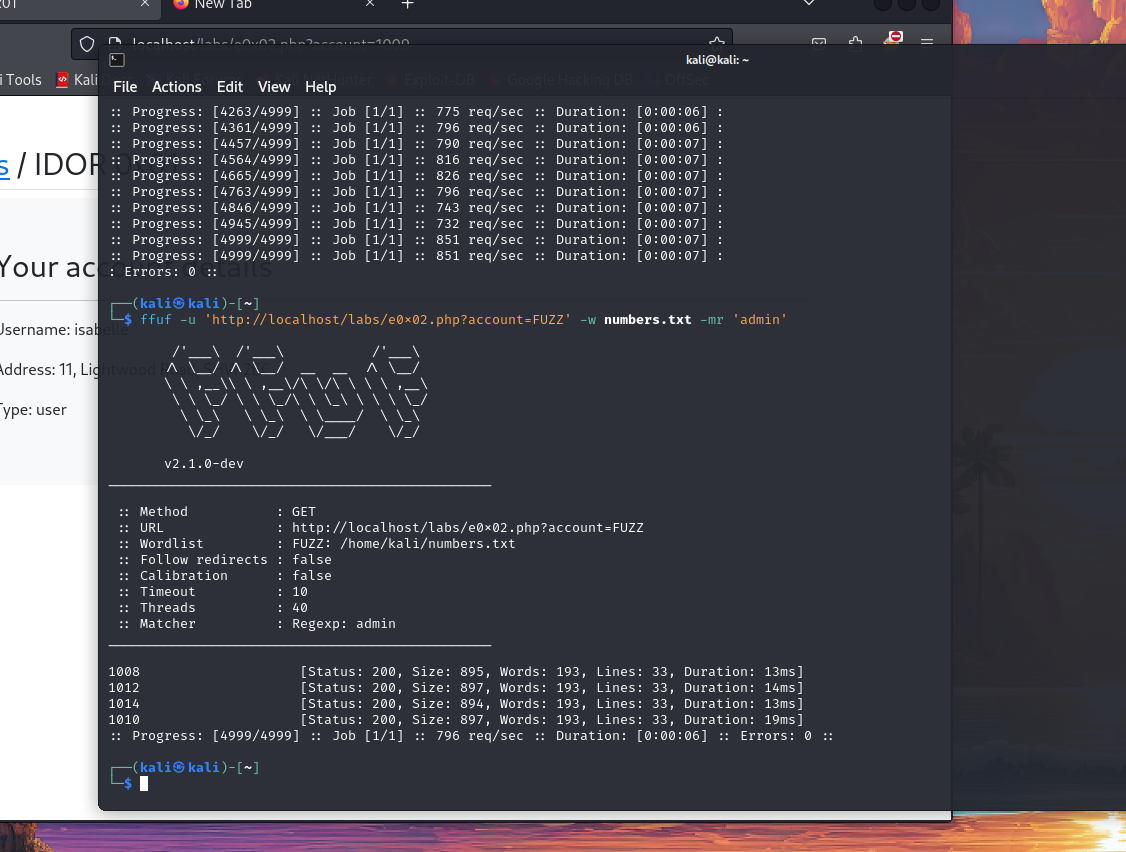
Task: Click the result row for 1012
Action: [x=456, y=687]
